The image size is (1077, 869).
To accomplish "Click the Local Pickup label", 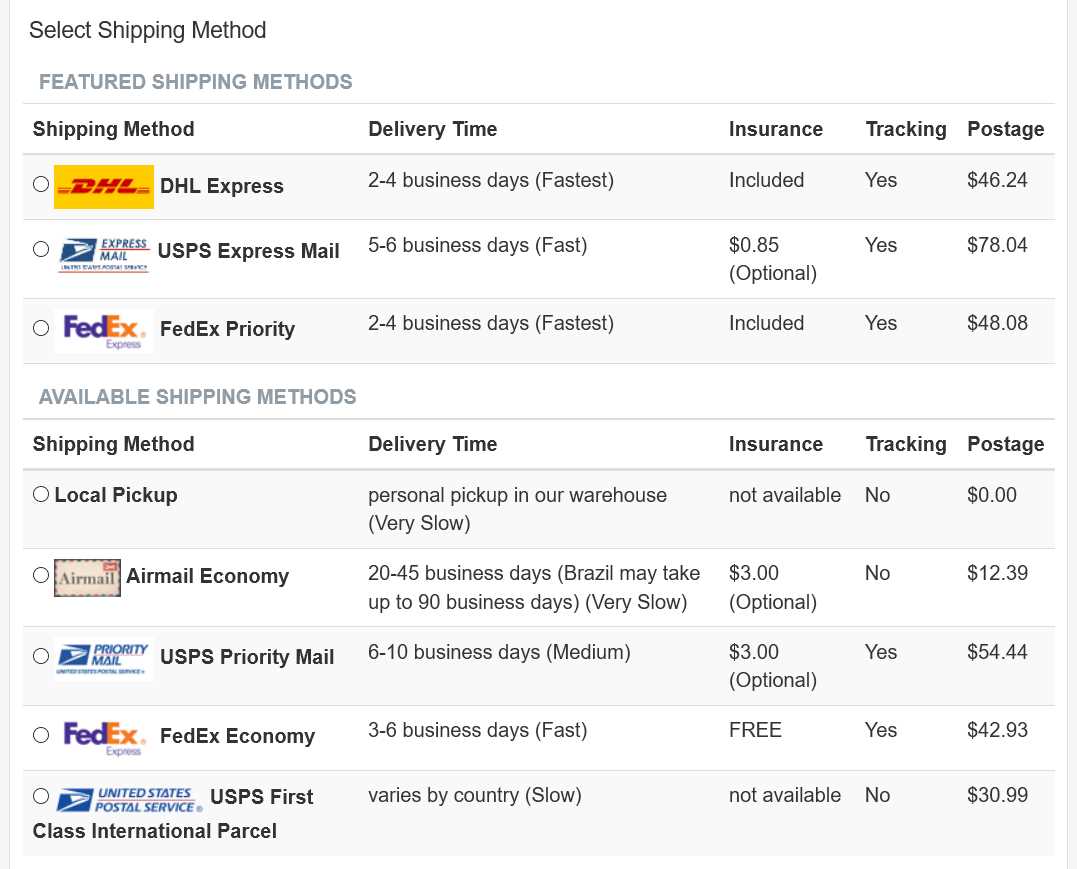I will [x=116, y=495].
